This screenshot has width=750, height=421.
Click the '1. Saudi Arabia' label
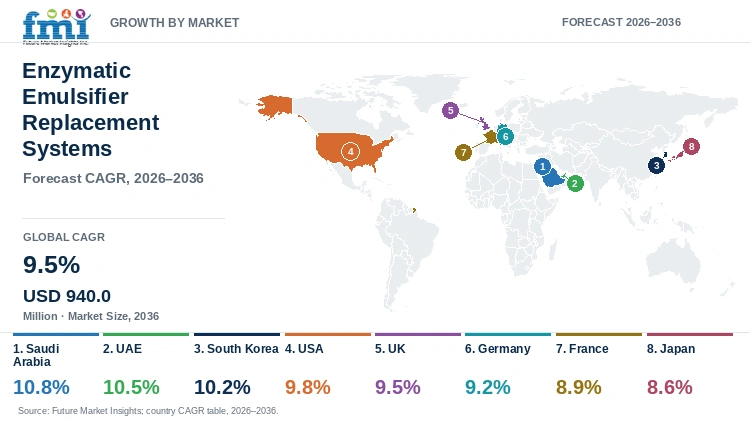point(36,355)
